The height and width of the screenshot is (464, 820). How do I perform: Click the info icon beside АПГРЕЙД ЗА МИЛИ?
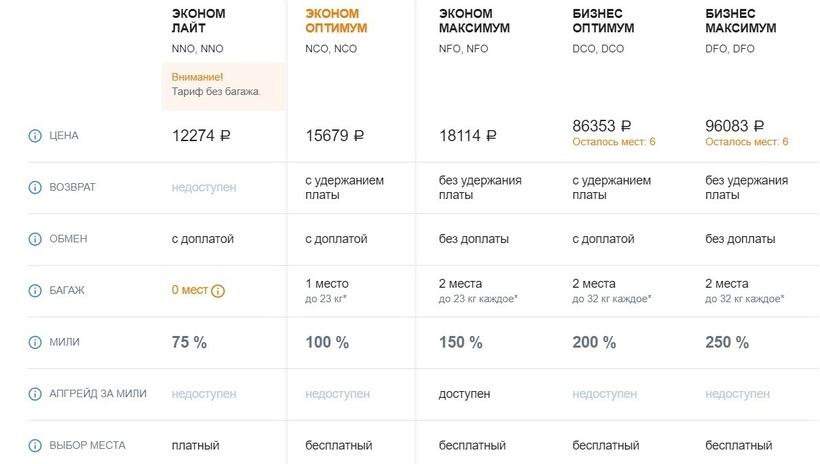point(36,394)
